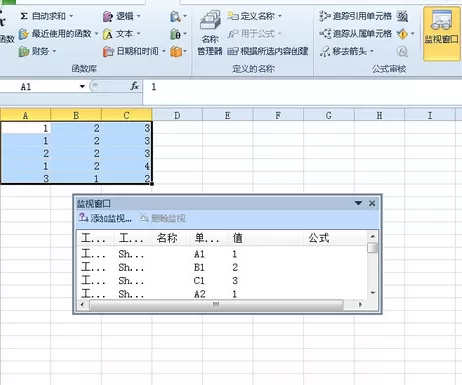The height and width of the screenshot is (385, 462).
Task: Select column A header
Action: (x=25, y=115)
